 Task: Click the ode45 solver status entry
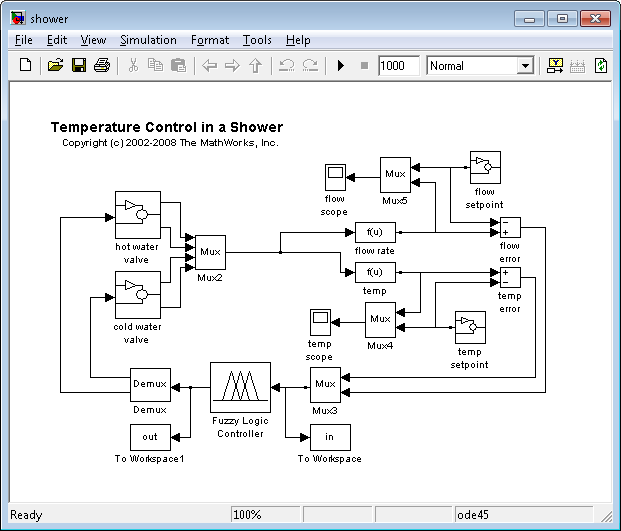(524, 515)
